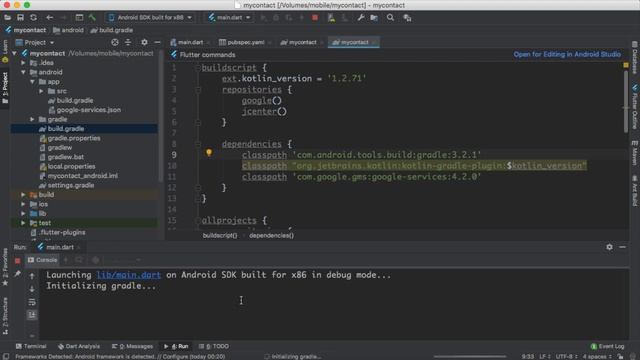Open the Dart Analysis tool window tab
The width and height of the screenshot is (640, 360).
[x=79, y=347]
